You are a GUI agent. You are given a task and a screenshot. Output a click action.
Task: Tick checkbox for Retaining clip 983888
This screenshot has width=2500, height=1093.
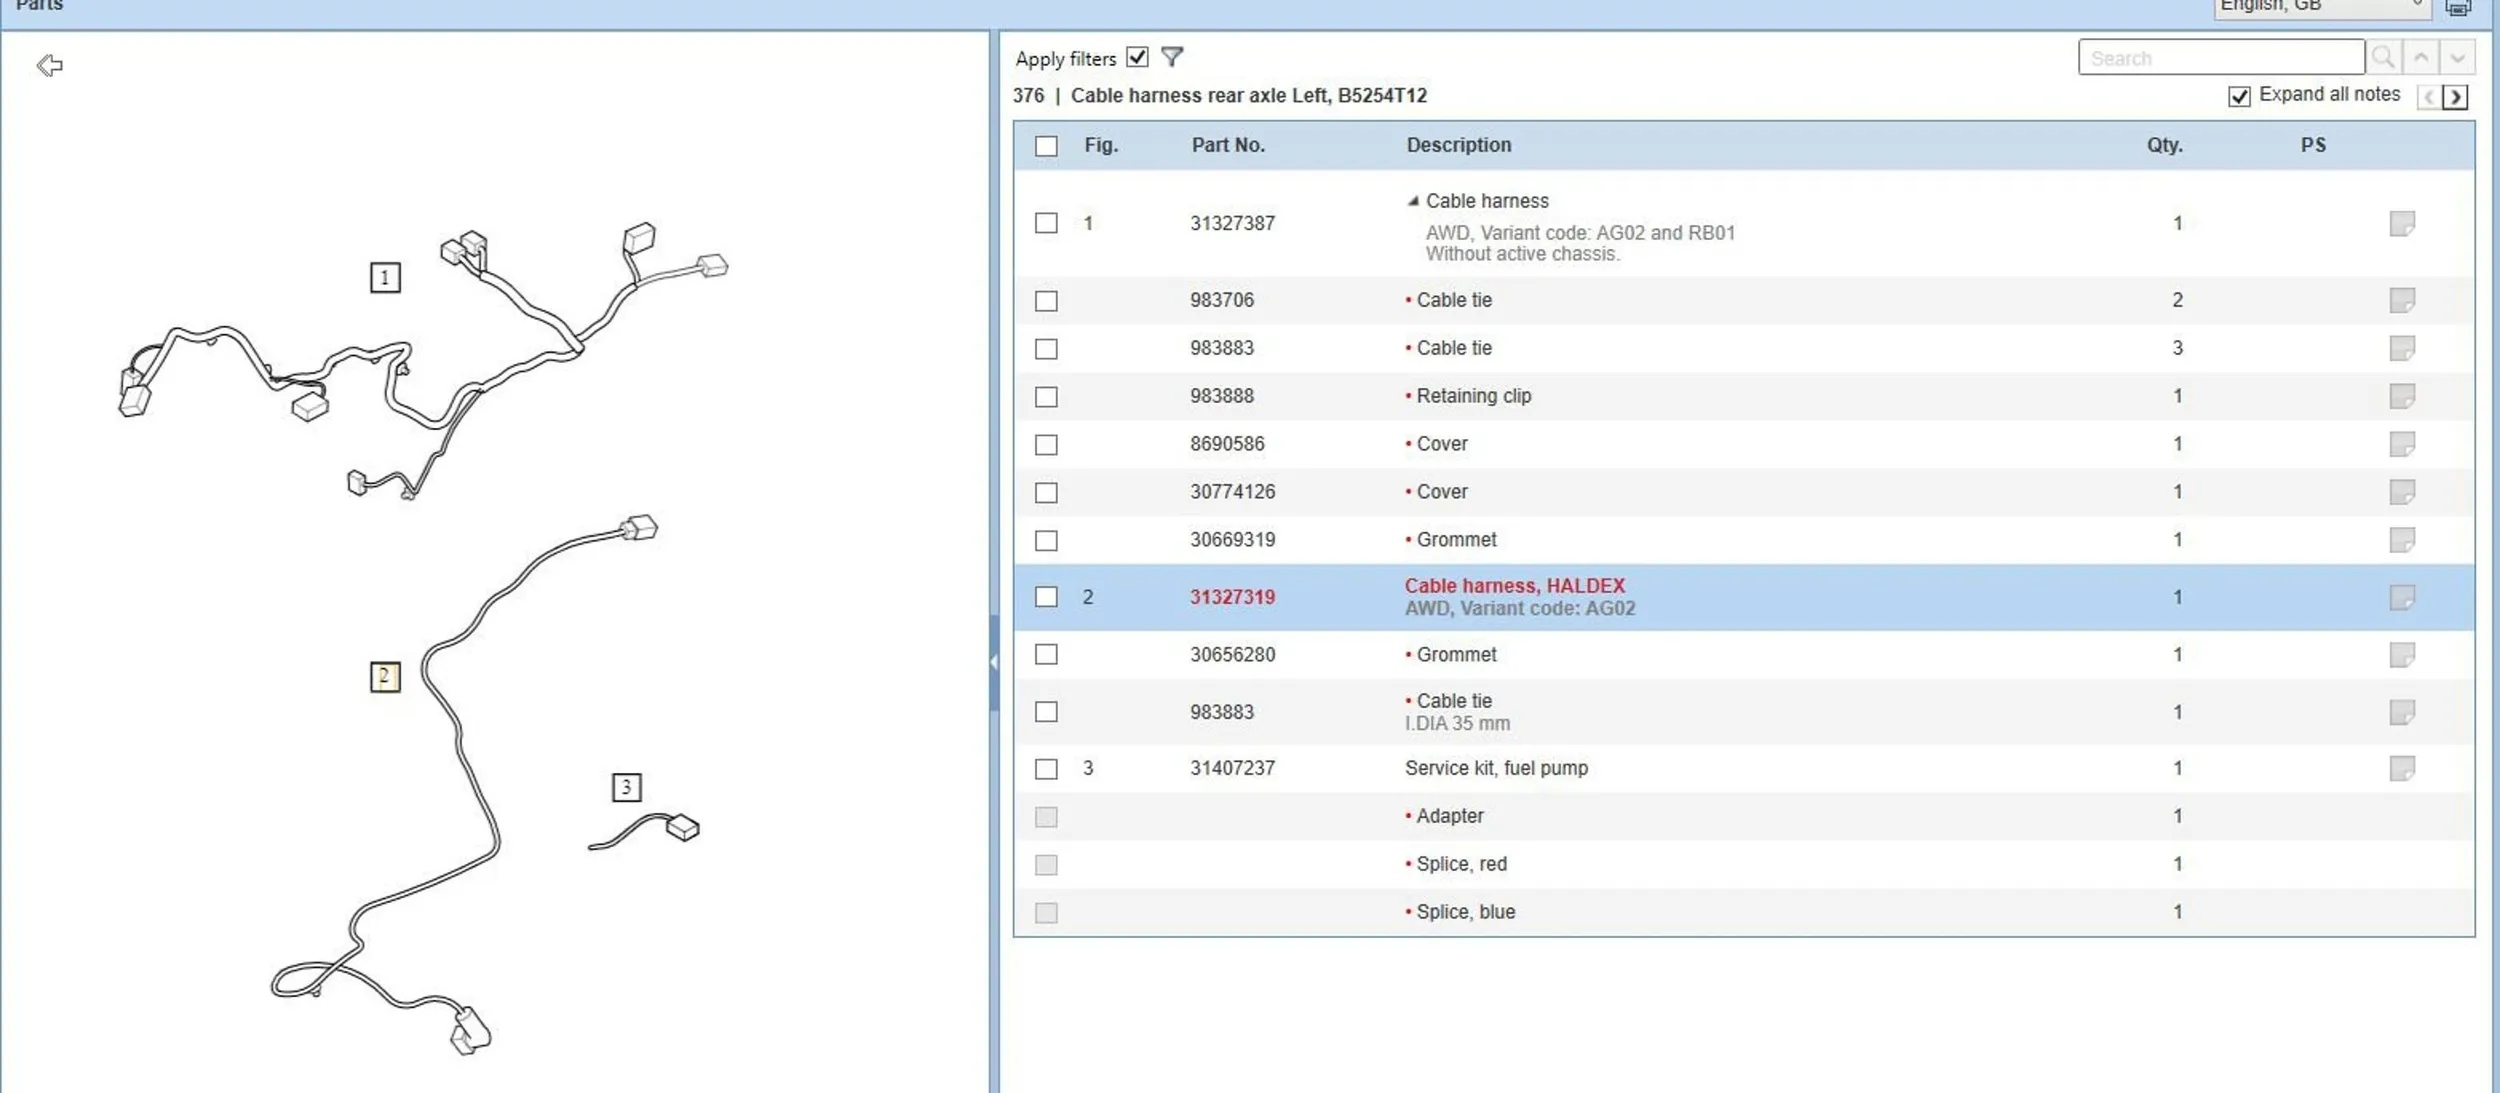[x=1046, y=397]
